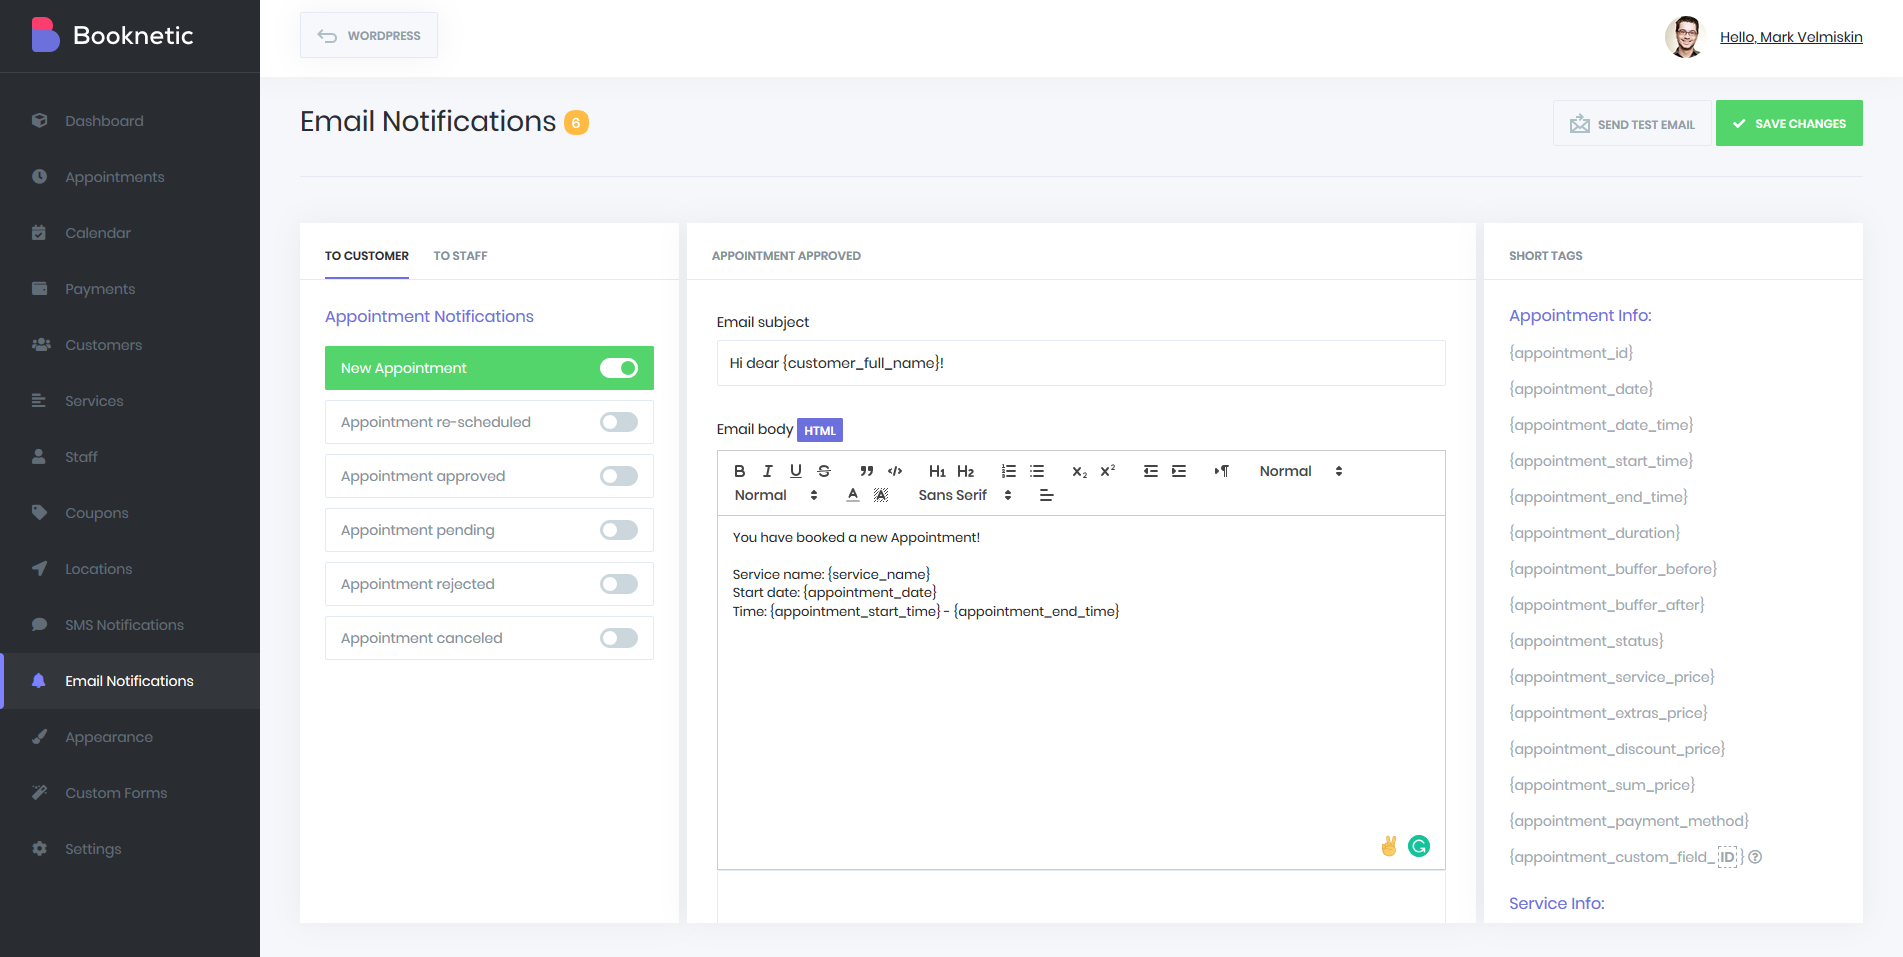The width and height of the screenshot is (1903, 957).
Task: Click the Email subject input field
Action: pyautogui.click(x=1080, y=363)
